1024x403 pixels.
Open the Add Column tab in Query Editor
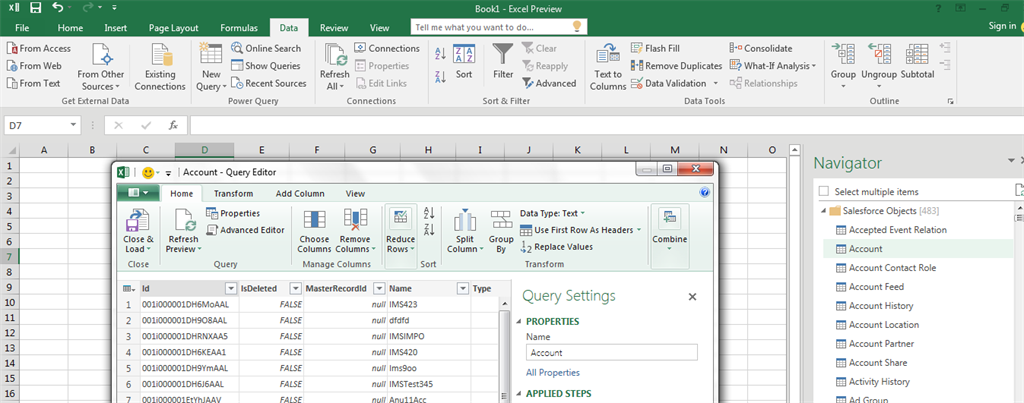click(300, 193)
